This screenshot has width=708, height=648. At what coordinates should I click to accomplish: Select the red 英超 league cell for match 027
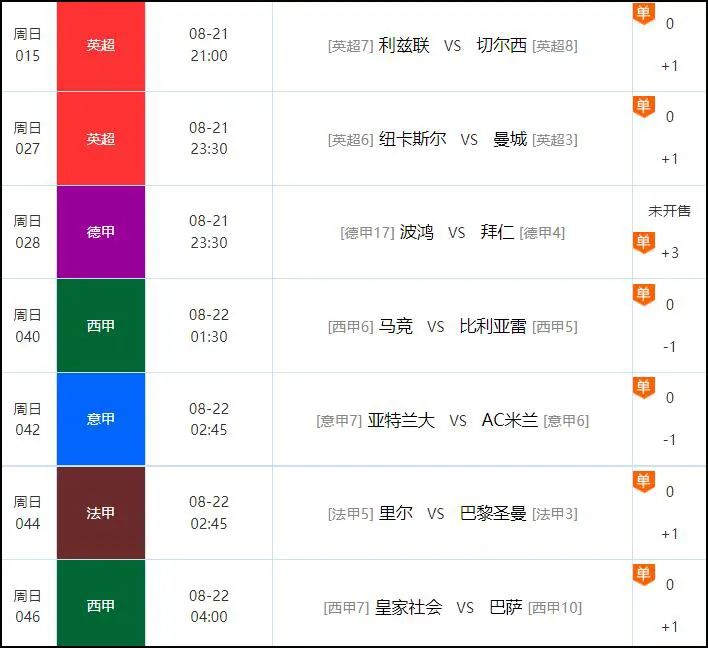pyautogui.click(x=101, y=139)
